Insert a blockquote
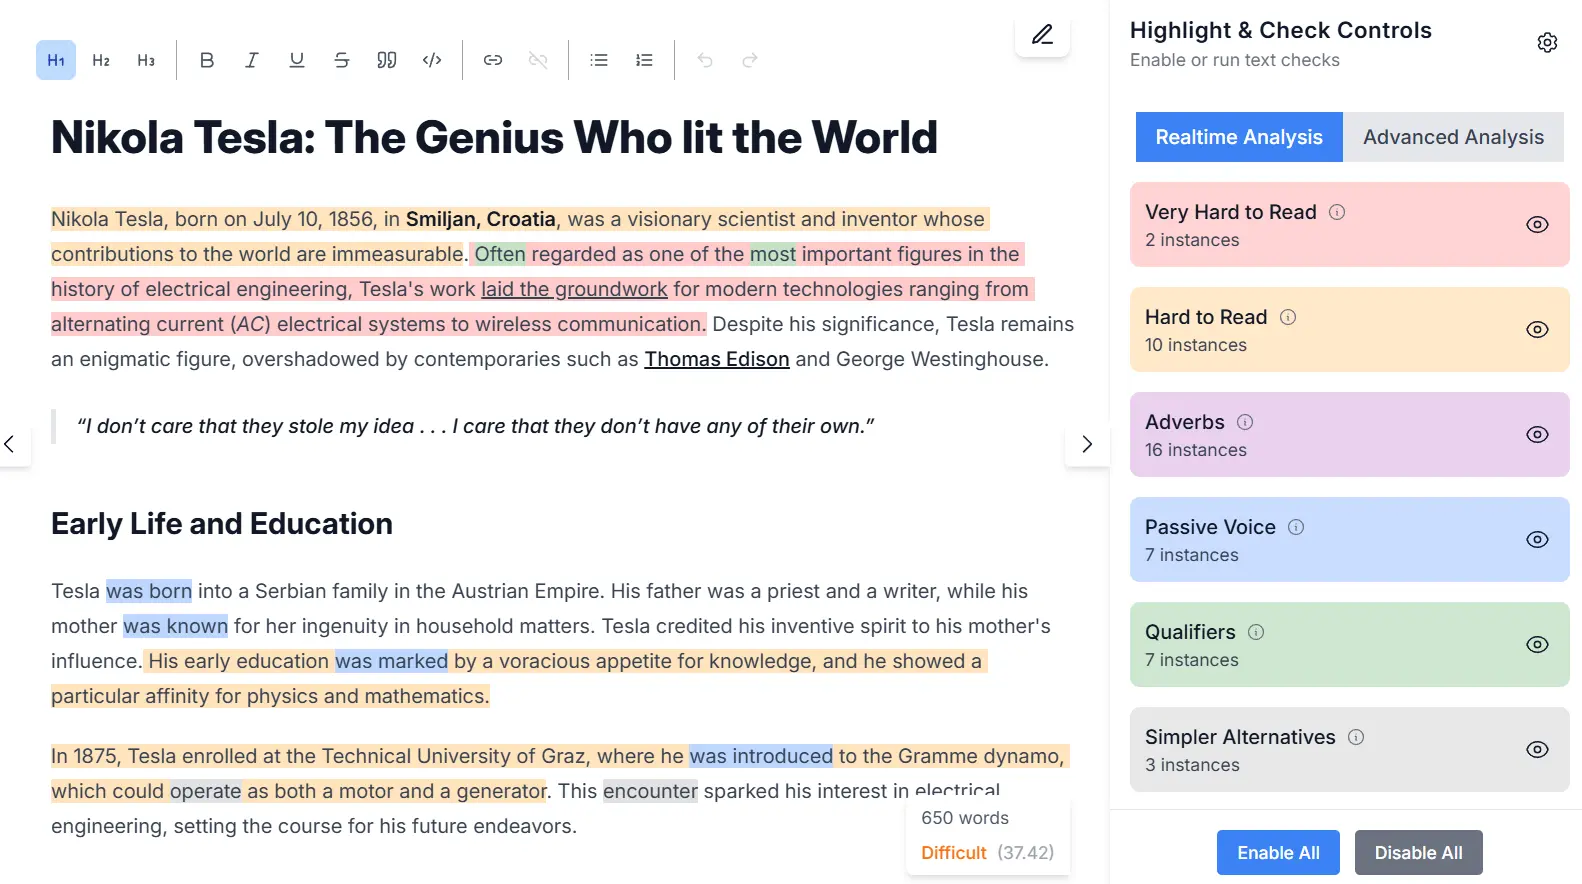The image size is (1582, 884). (387, 60)
